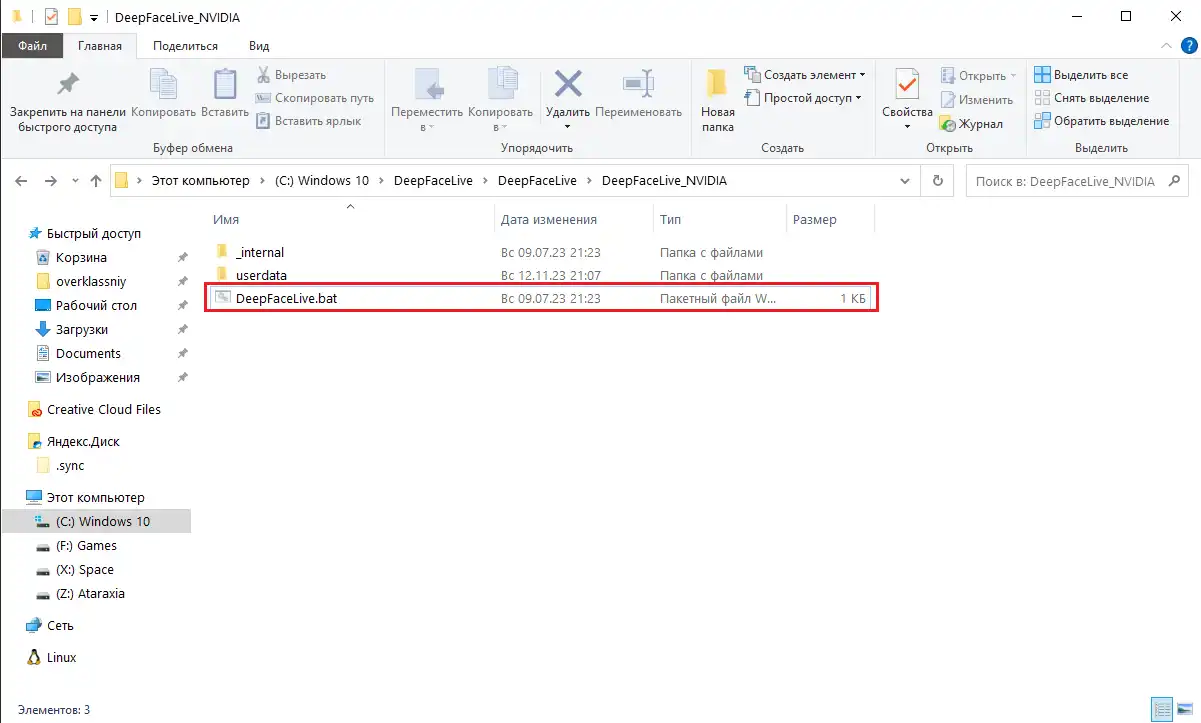
Task: Choose Вставить ярлык in the ribbon
Action: pos(308,121)
